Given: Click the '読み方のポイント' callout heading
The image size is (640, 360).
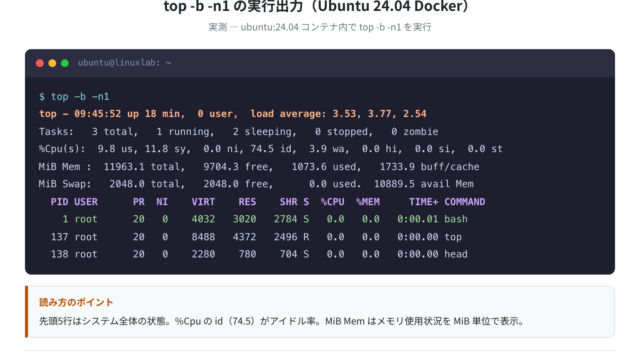Looking at the screenshot, I should click(x=76, y=302).
